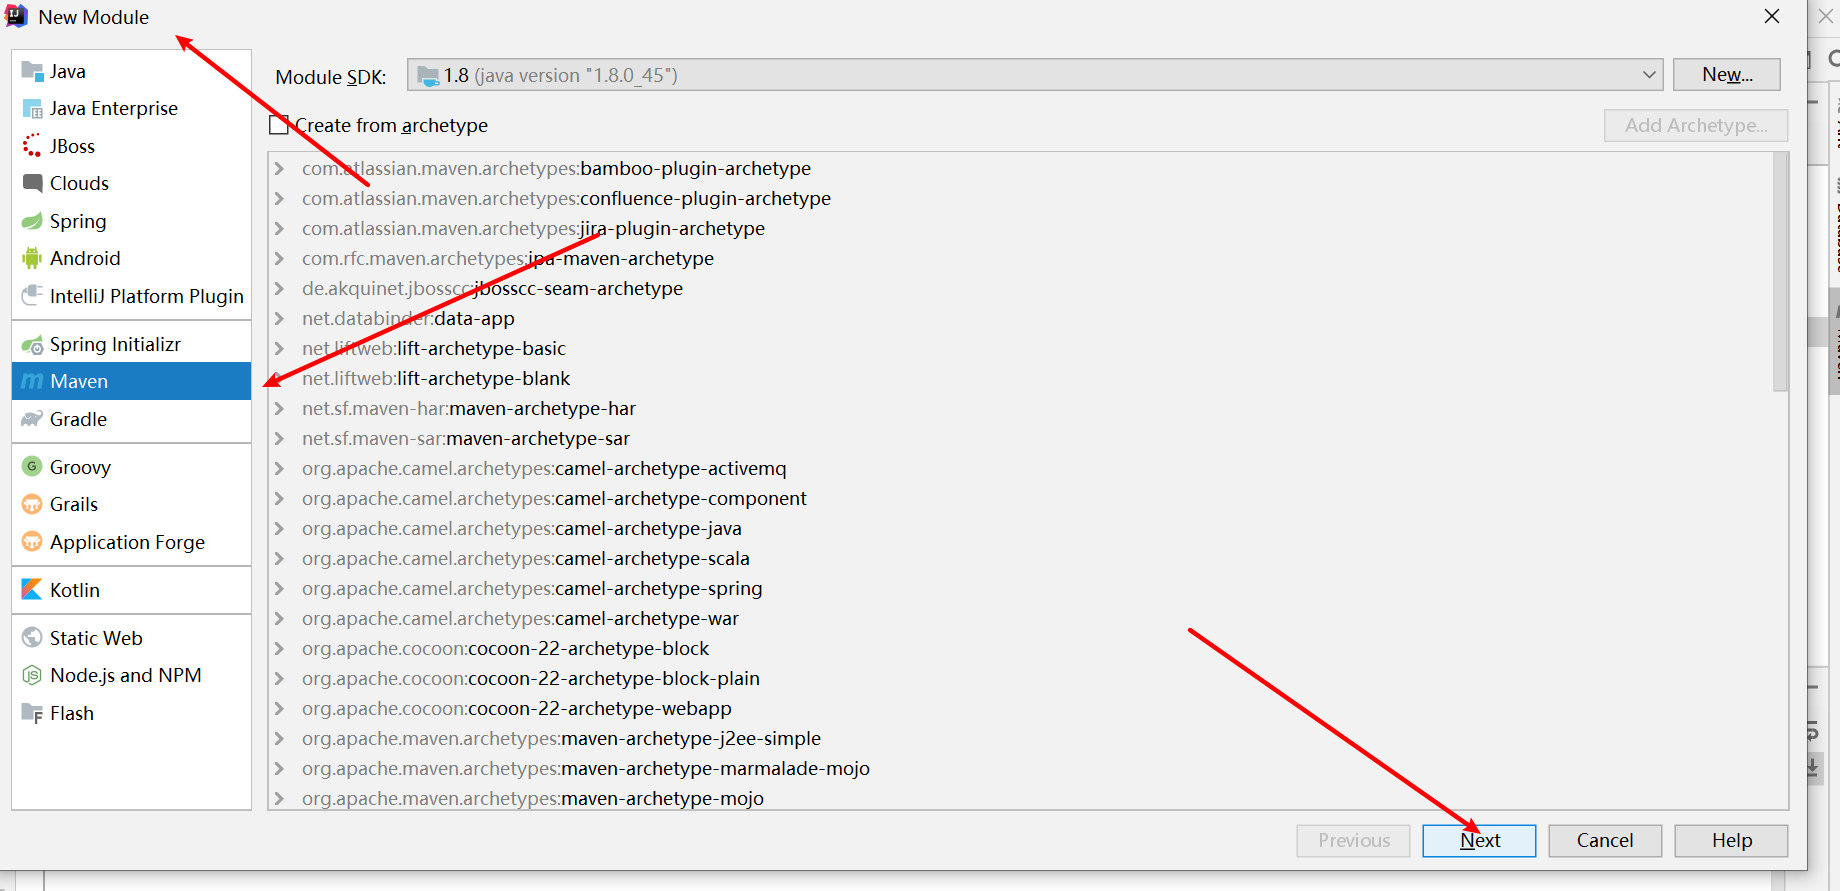The width and height of the screenshot is (1840, 891).
Task: Open Help for New Module
Action: click(x=1731, y=841)
